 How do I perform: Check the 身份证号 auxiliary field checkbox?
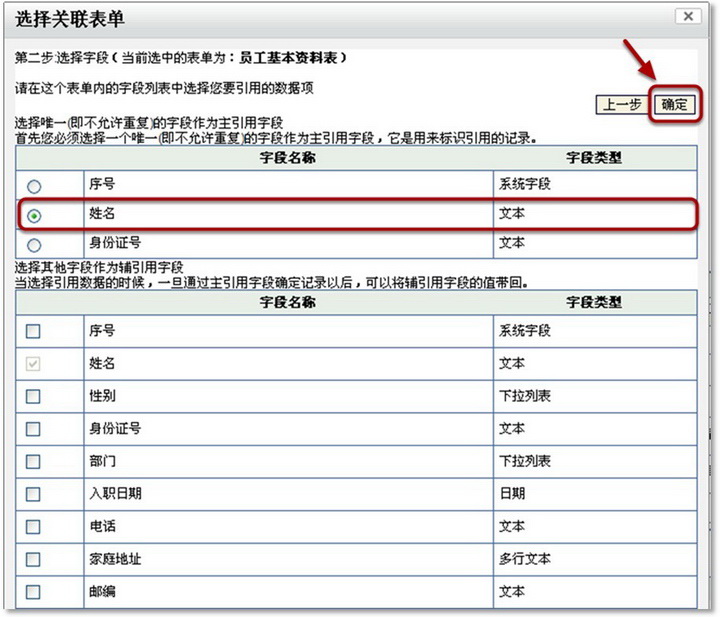(33, 429)
